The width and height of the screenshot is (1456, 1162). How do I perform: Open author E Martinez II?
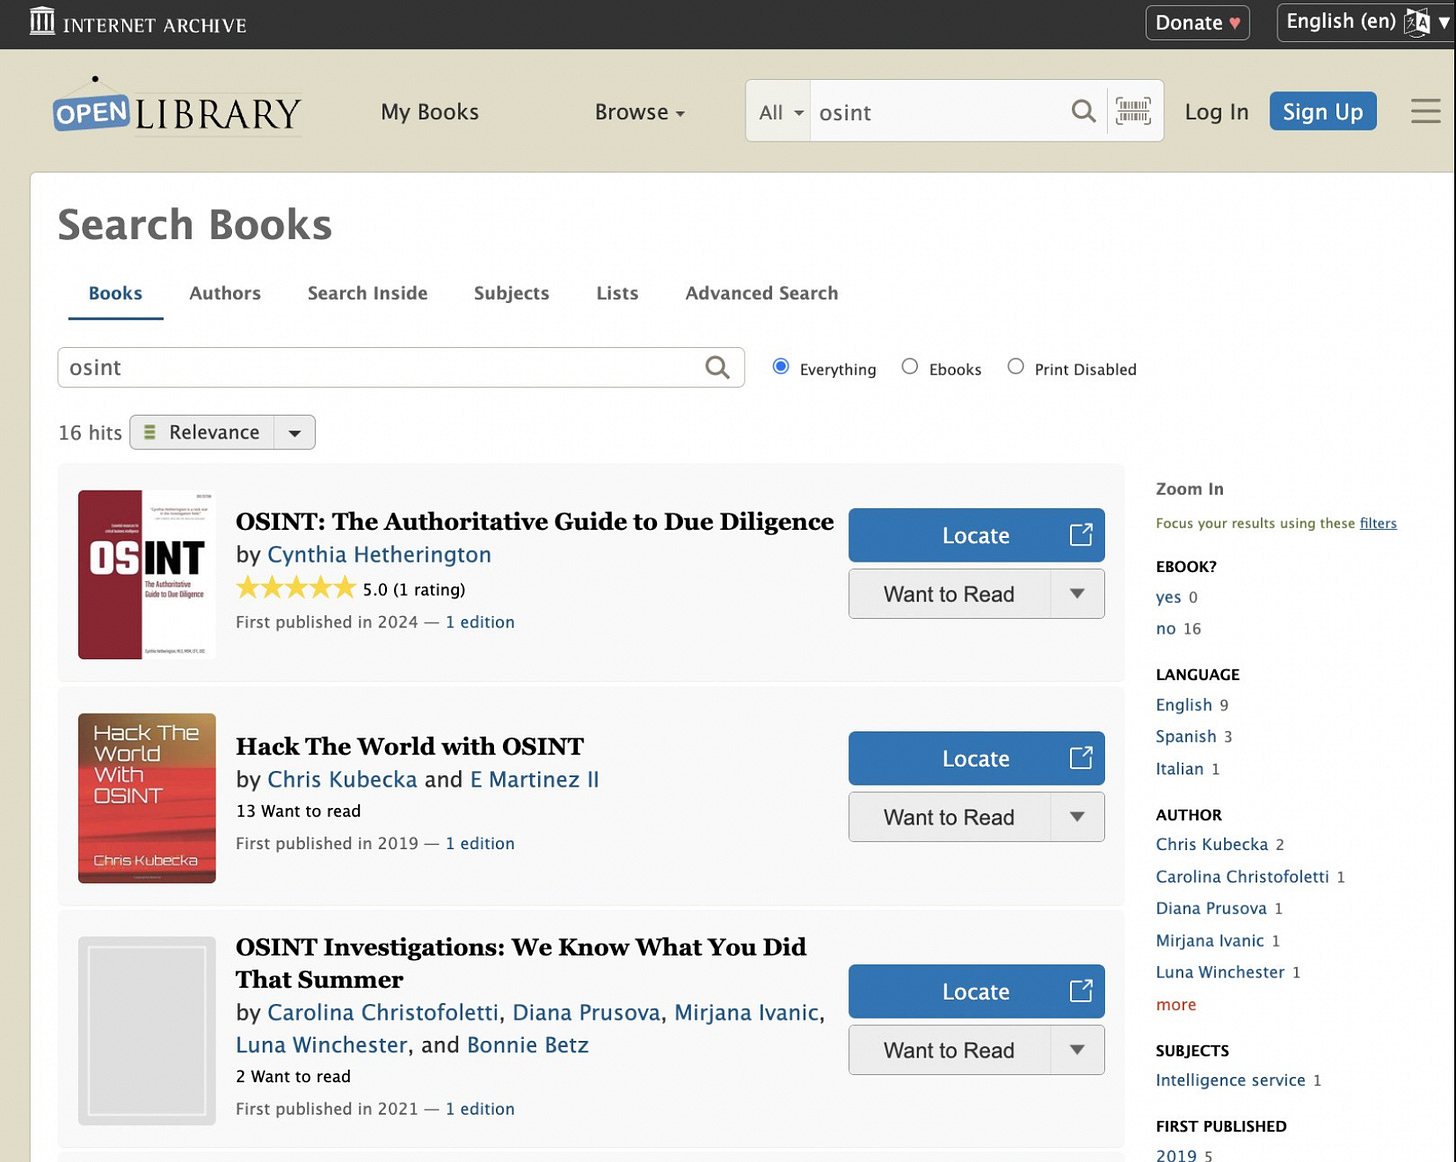coord(534,779)
